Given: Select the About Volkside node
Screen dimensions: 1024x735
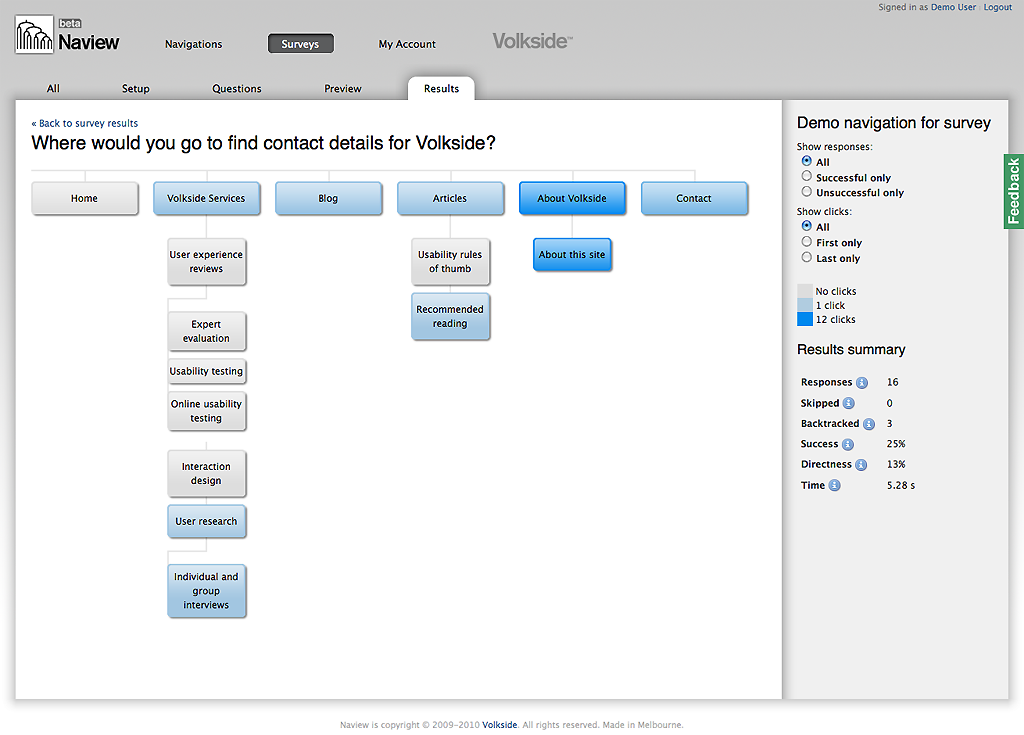Looking at the screenshot, I should [x=572, y=198].
